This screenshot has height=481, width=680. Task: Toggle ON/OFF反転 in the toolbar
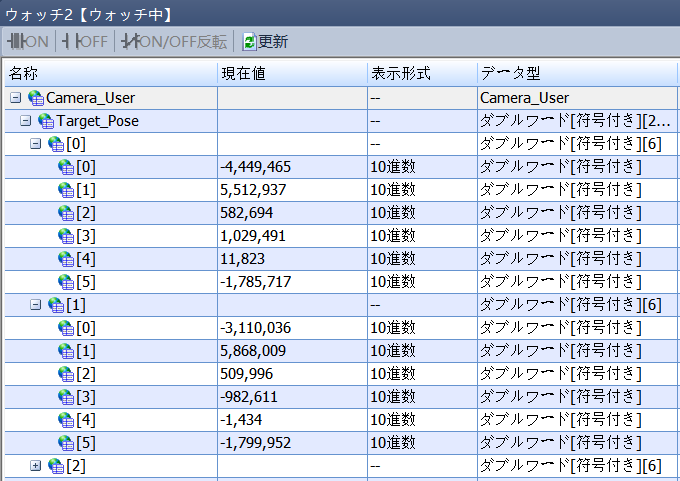[x=174, y=42]
